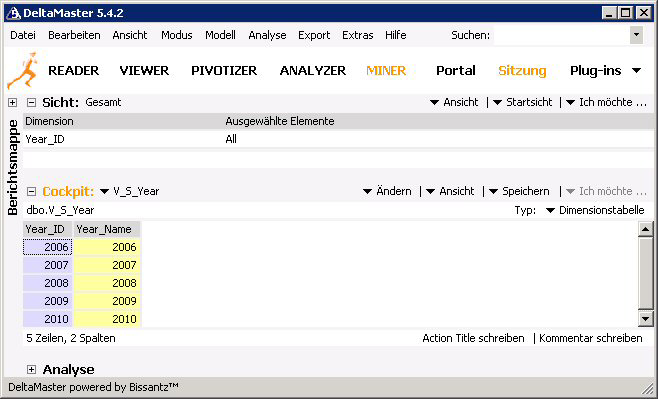658x399 pixels.
Task: Select Year_Name cell 2010
Action: pos(107,319)
